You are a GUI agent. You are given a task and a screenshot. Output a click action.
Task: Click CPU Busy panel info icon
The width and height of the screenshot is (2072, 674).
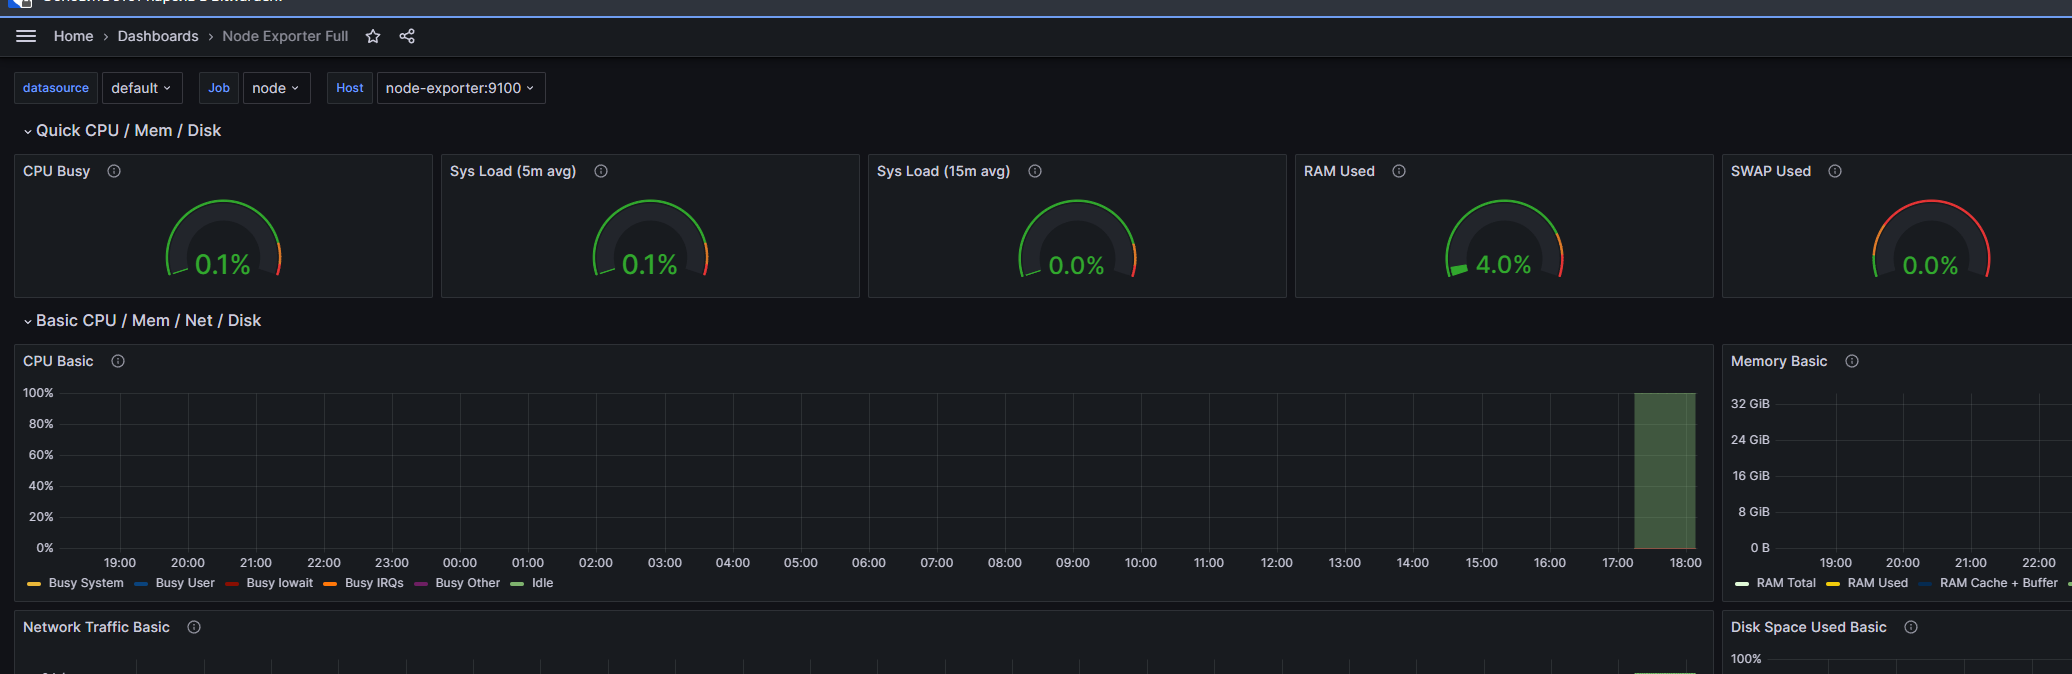[x=114, y=171]
